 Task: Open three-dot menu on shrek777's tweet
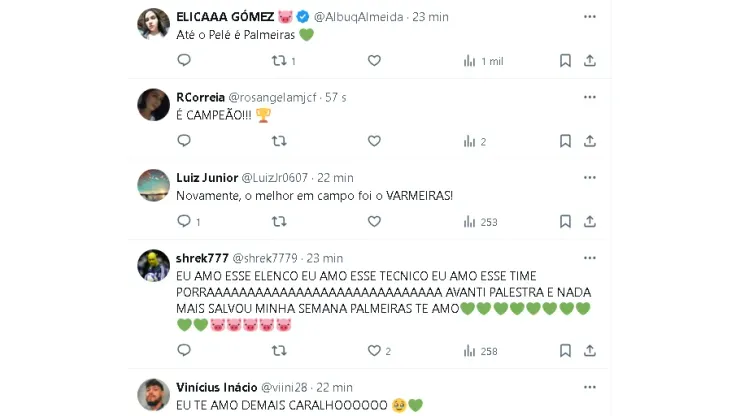[589, 258]
